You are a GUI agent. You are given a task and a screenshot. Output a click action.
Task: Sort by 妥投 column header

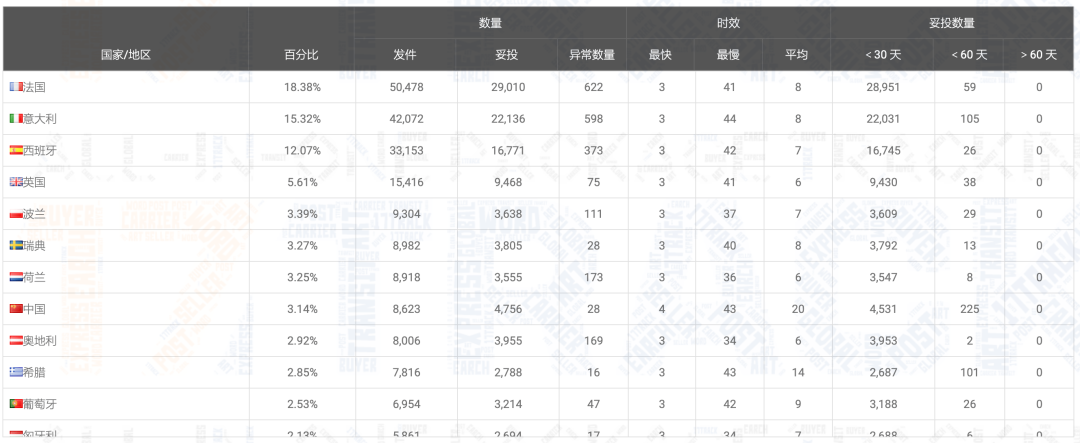507,55
